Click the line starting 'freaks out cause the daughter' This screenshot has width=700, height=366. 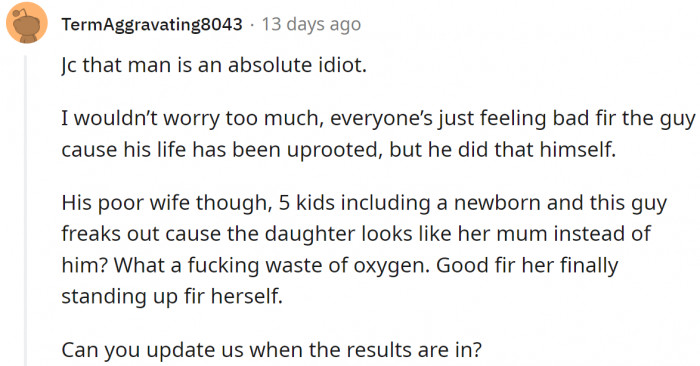tap(356, 234)
